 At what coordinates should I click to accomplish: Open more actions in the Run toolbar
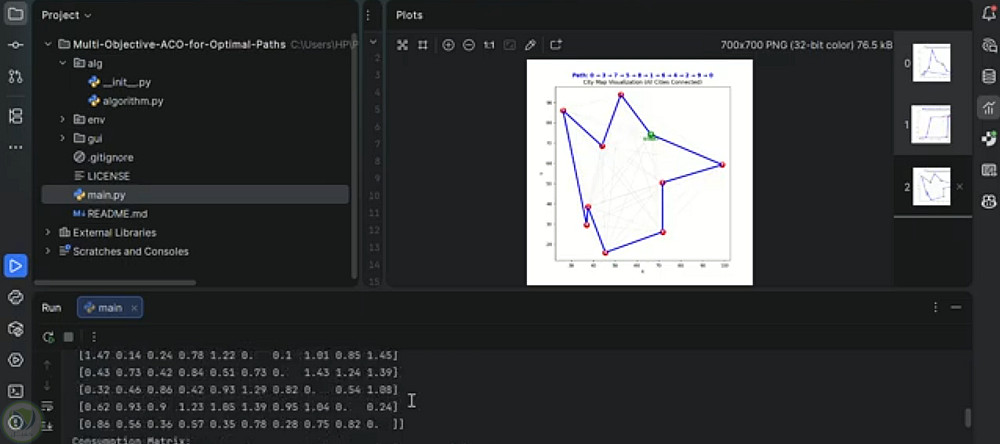[x=94, y=337]
